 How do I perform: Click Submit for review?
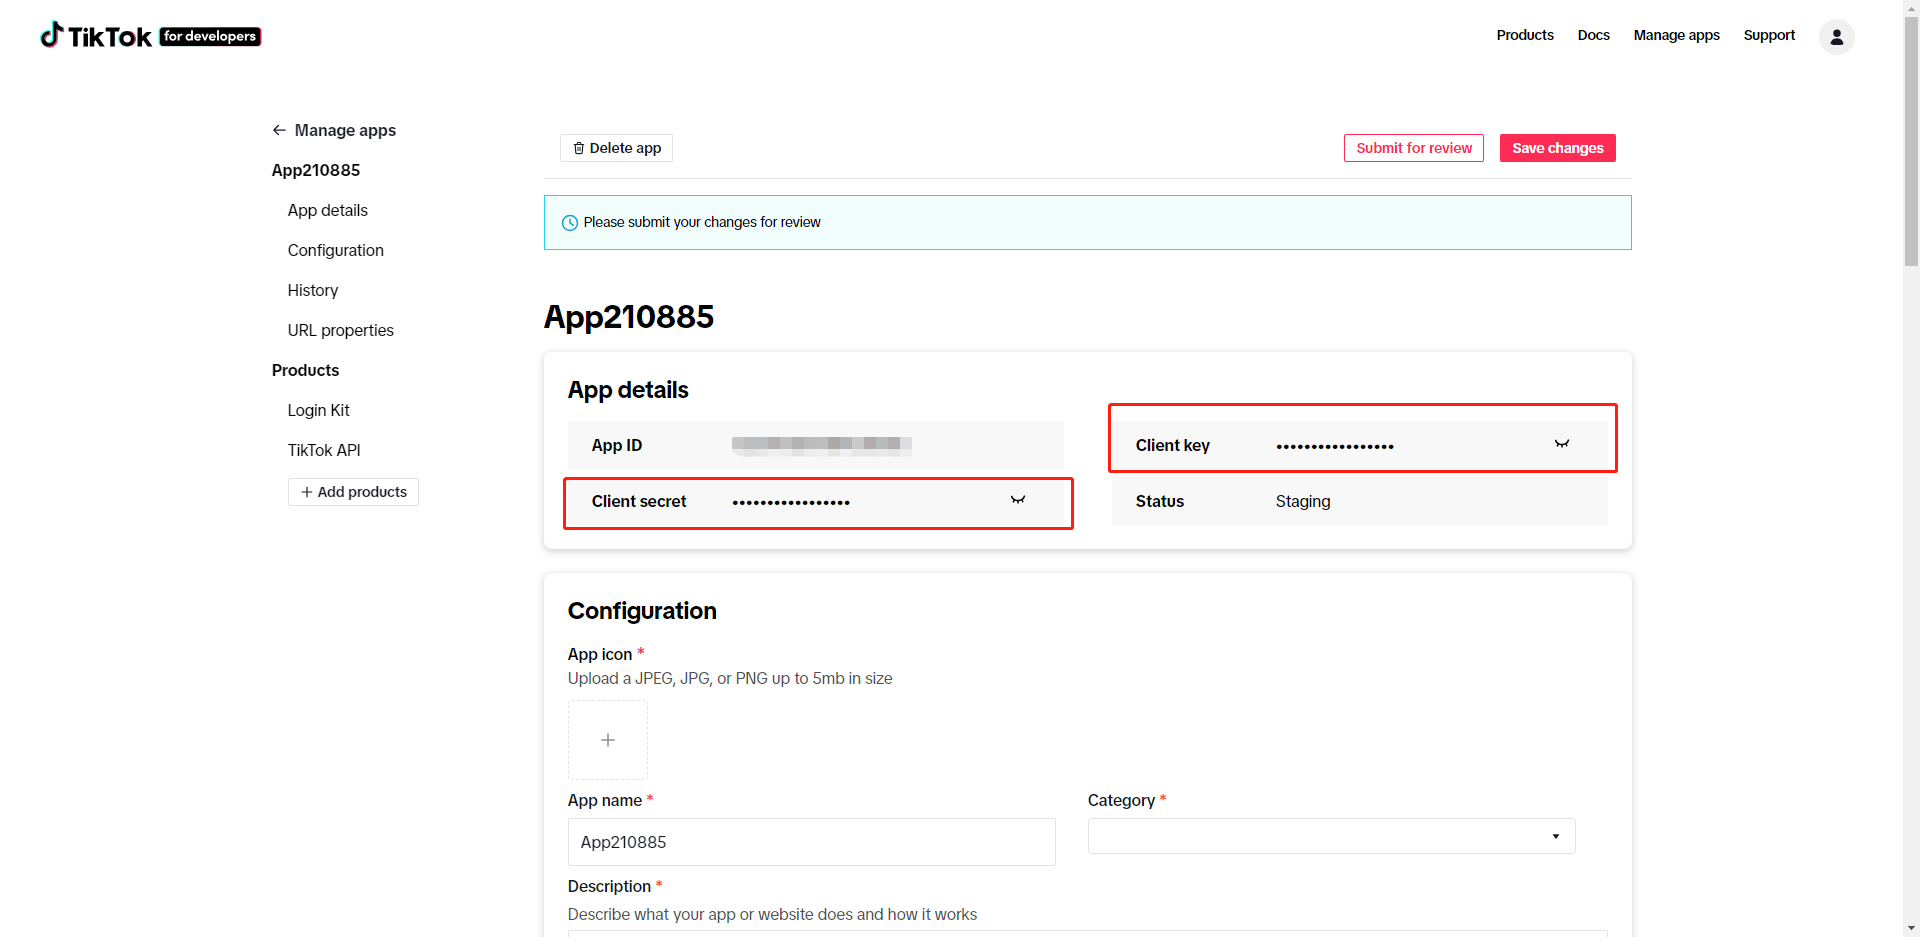pyautogui.click(x=1413, y=148)
